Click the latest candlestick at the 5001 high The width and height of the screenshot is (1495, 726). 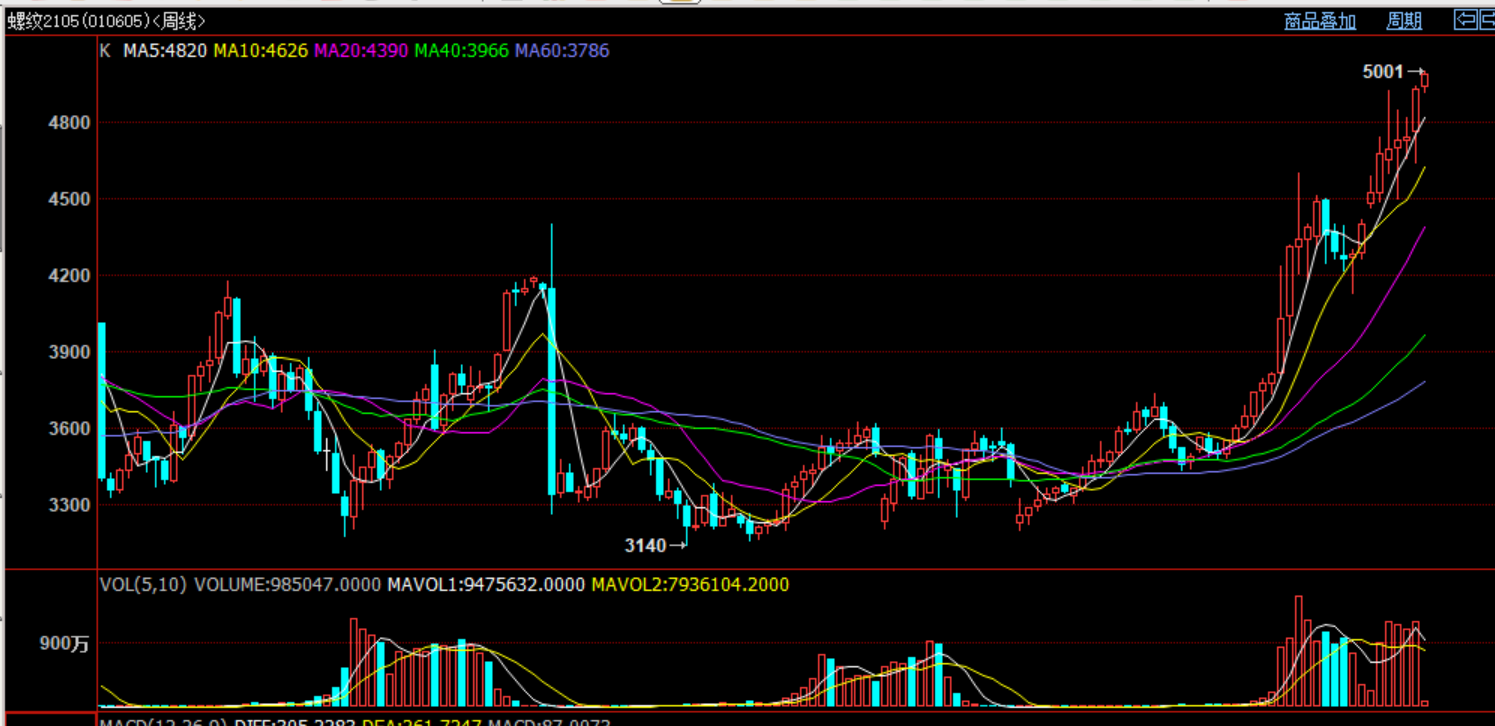tap(1425, 80)
